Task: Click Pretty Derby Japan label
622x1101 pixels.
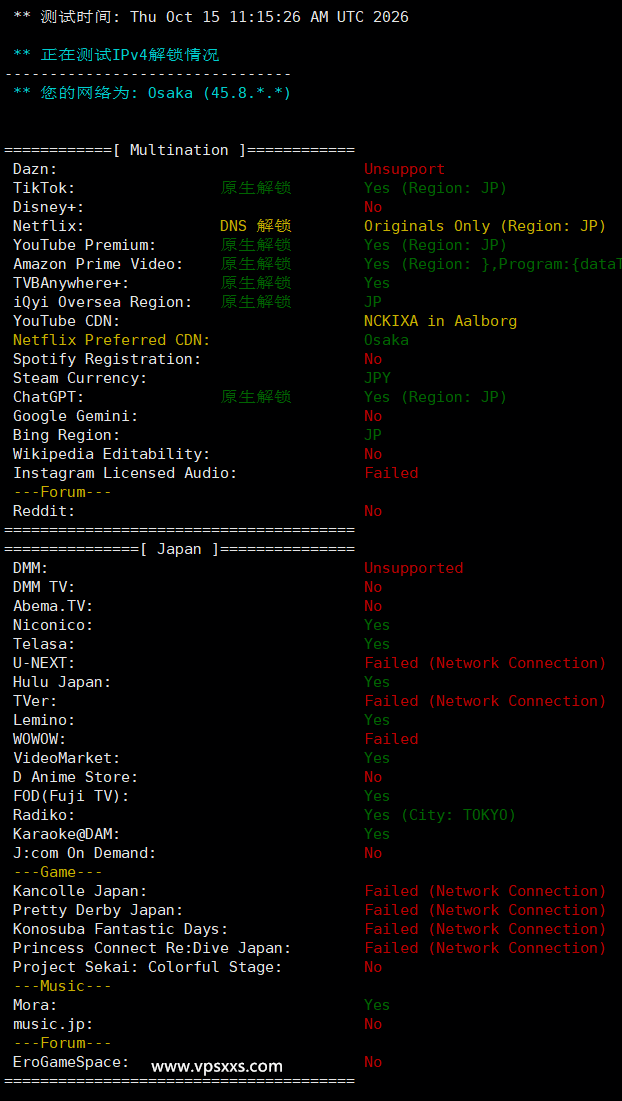Action: pos(98,910)
